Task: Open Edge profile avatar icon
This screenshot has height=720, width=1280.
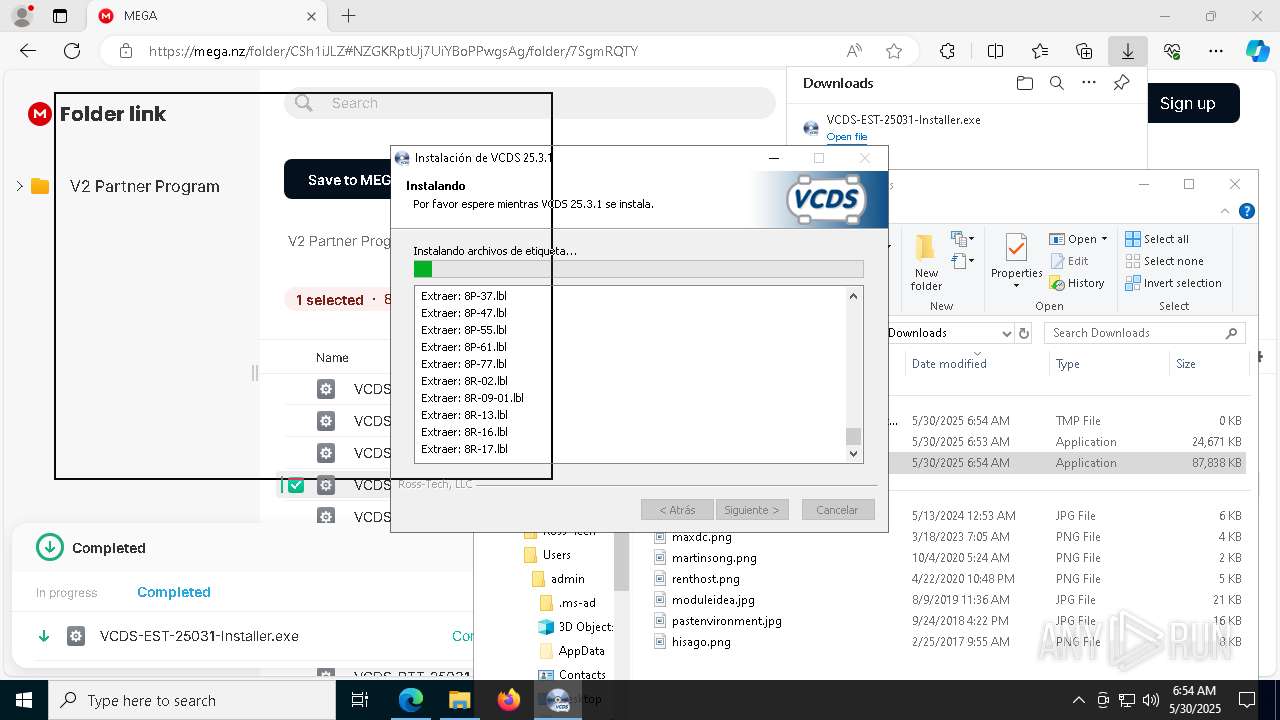Action: [x=21, y=16]
